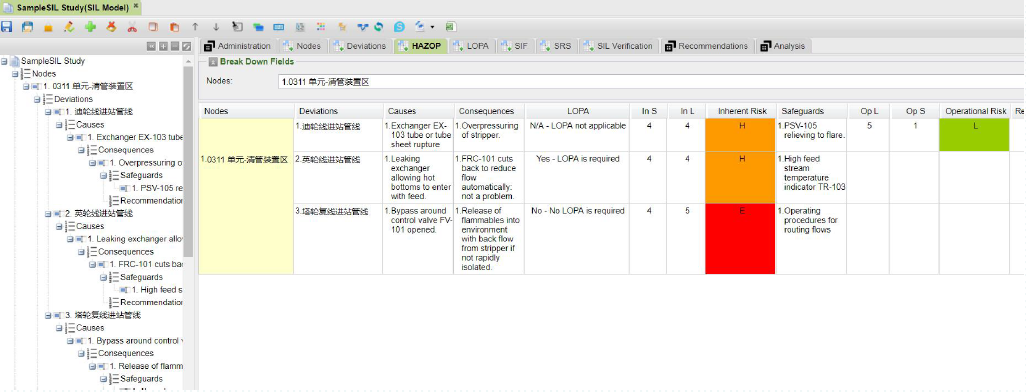
Task: Click the move up arrow icon
Action: pos(195,27)
